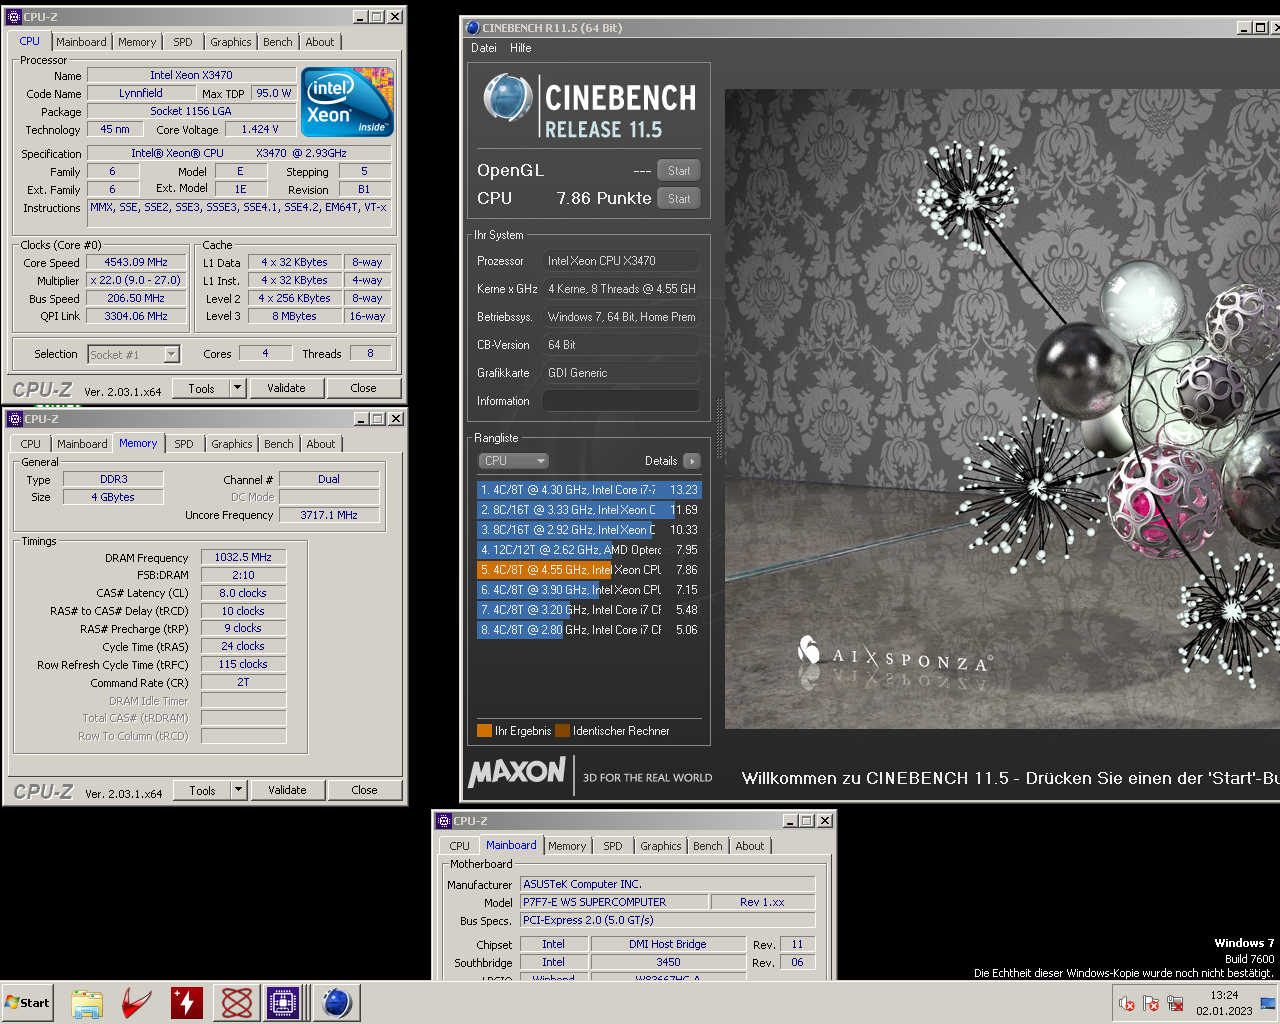This screenshot has width=1280, height=1024.
Task: Switch to Bench tab in the top CPU-Z window
Action: tap(278, 42)
